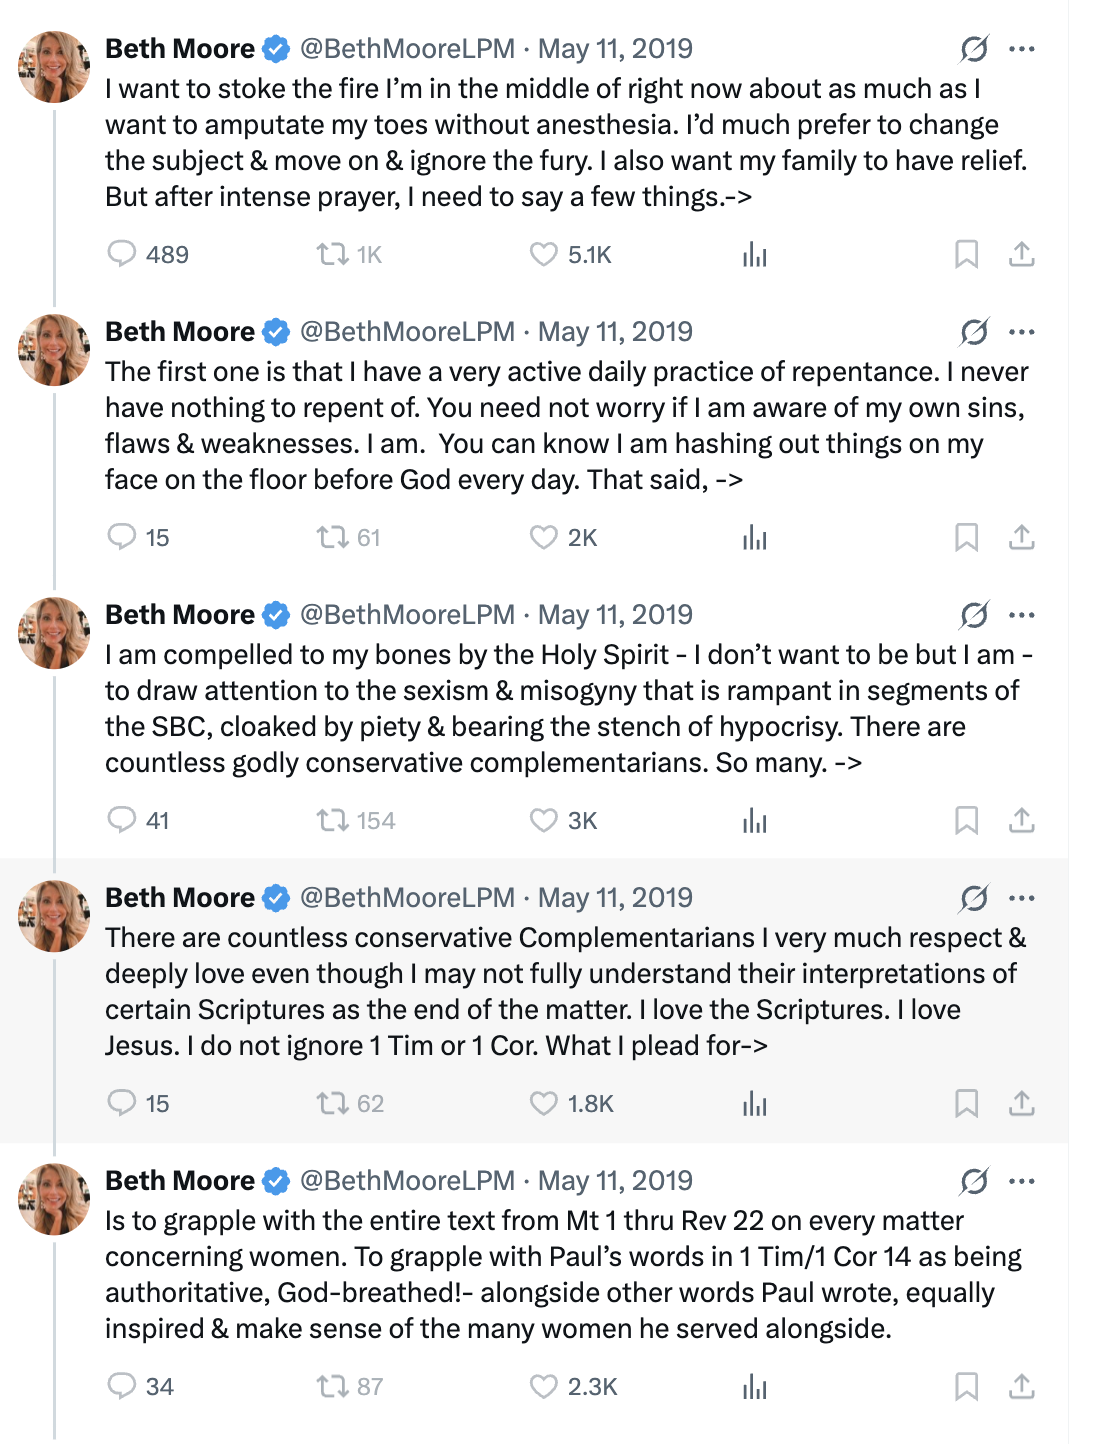View analytics for the tweet with 1.8K likes
The image size is (1106, 1444).
pos(755,1104)
